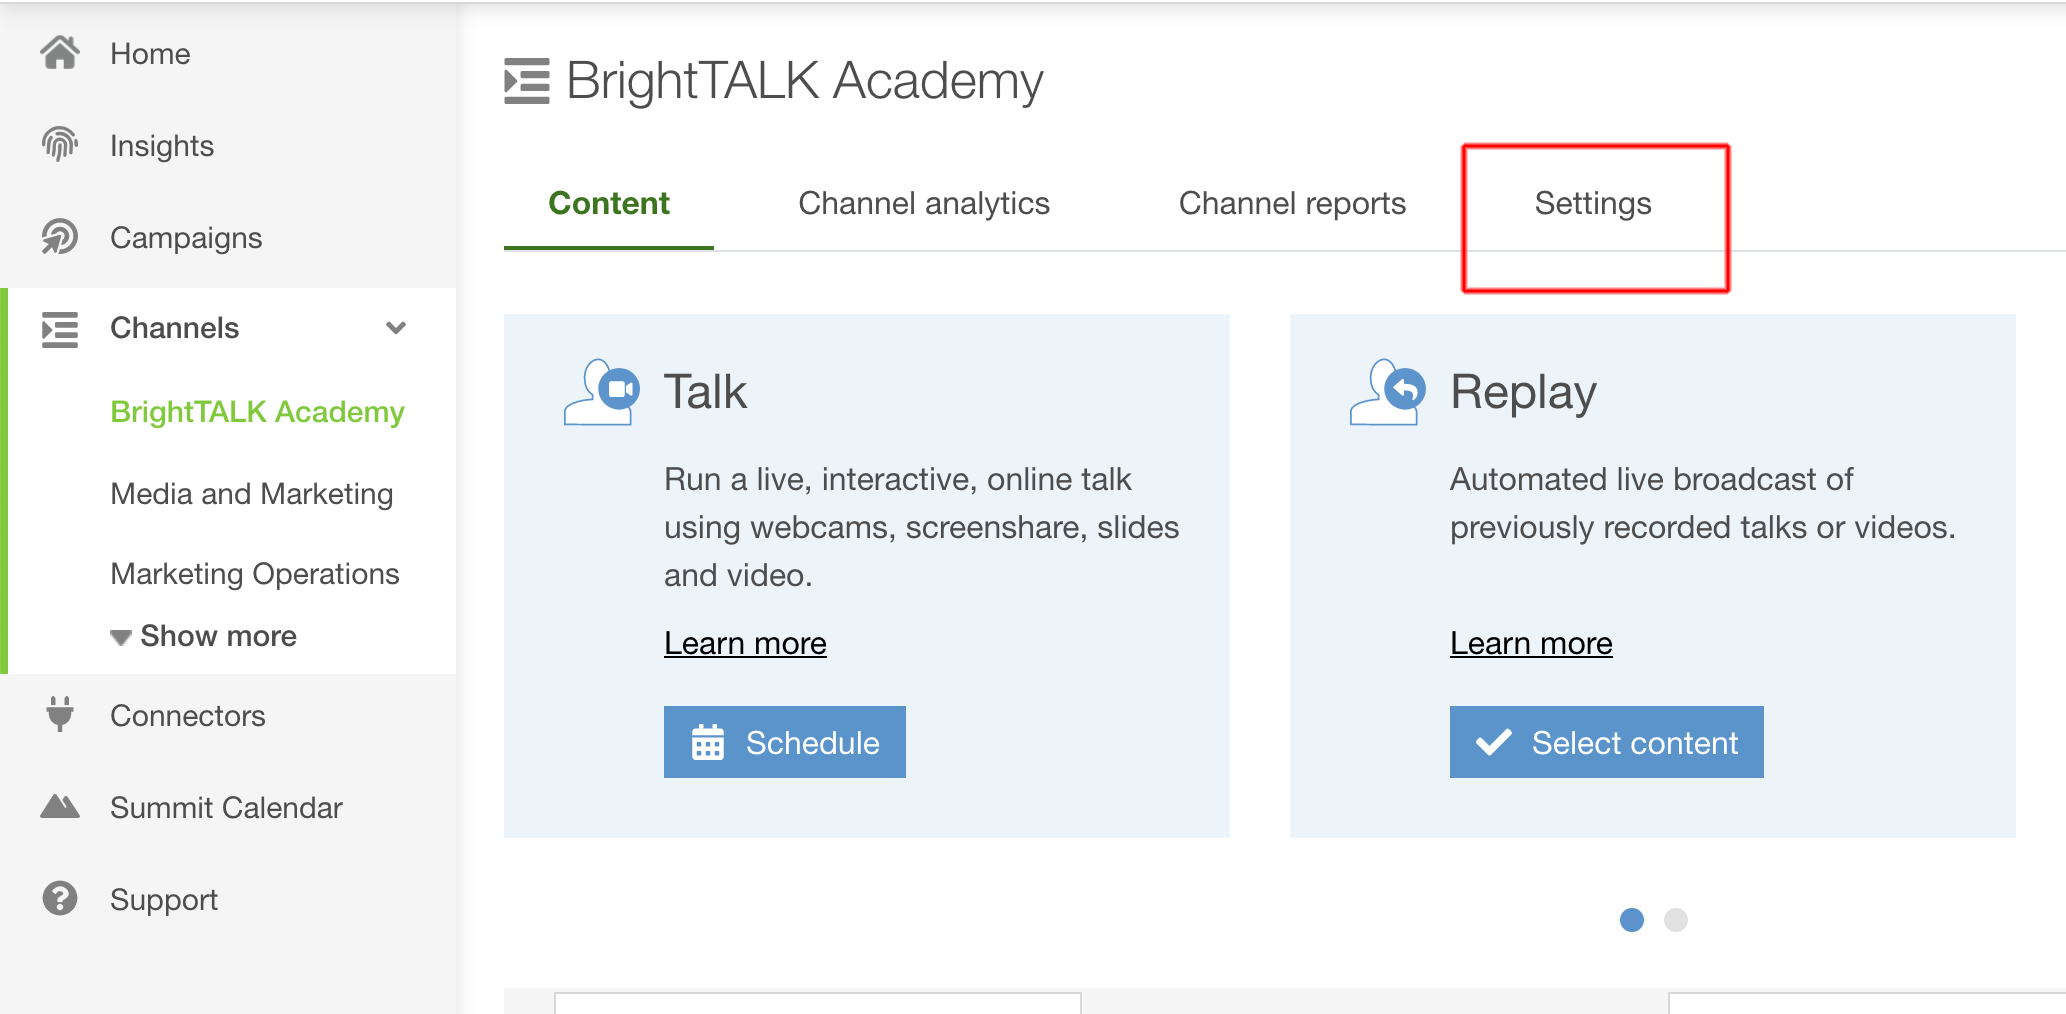Collapse the Channels section chevron
This screenshot has width=2066, height=1014.
tap(396, 328)
